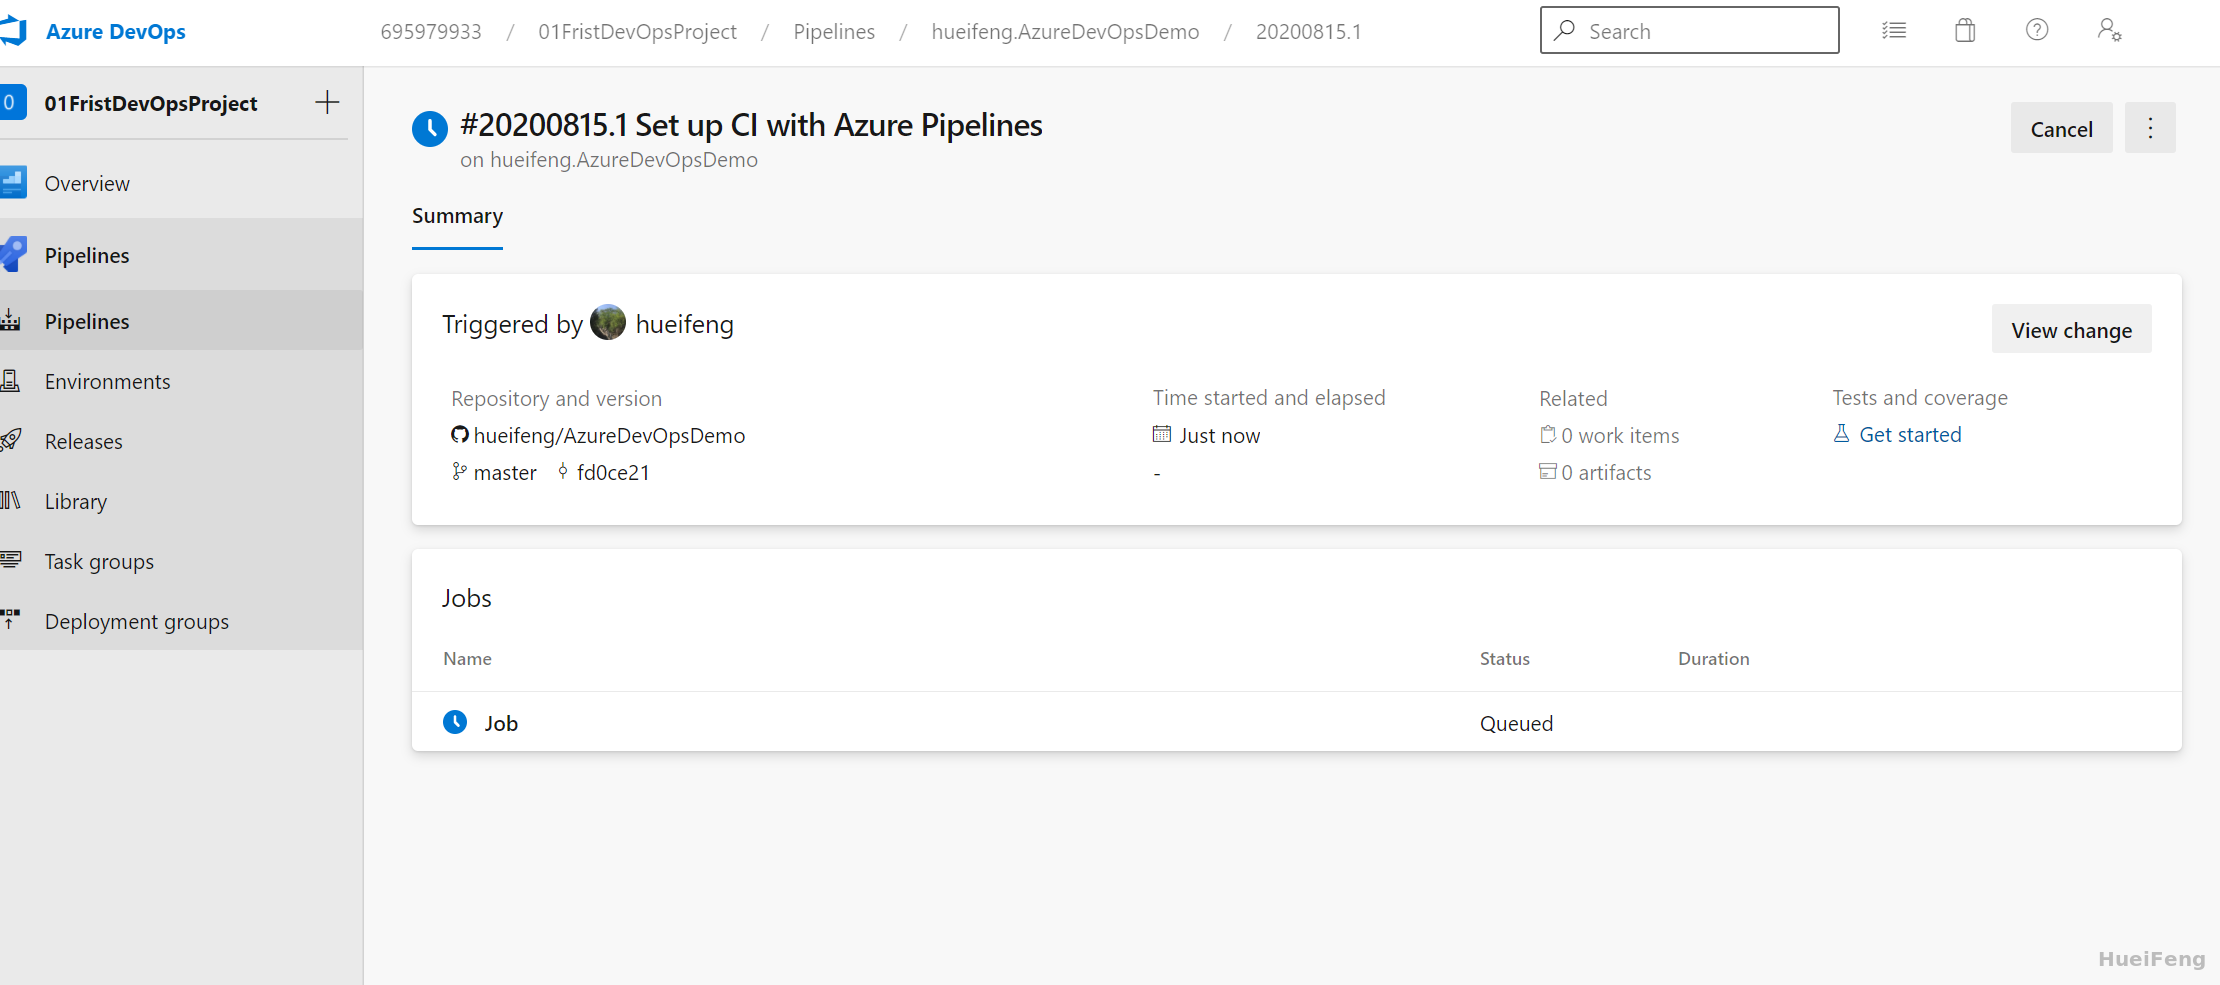Open Library in the sidebar

point(181,501)
